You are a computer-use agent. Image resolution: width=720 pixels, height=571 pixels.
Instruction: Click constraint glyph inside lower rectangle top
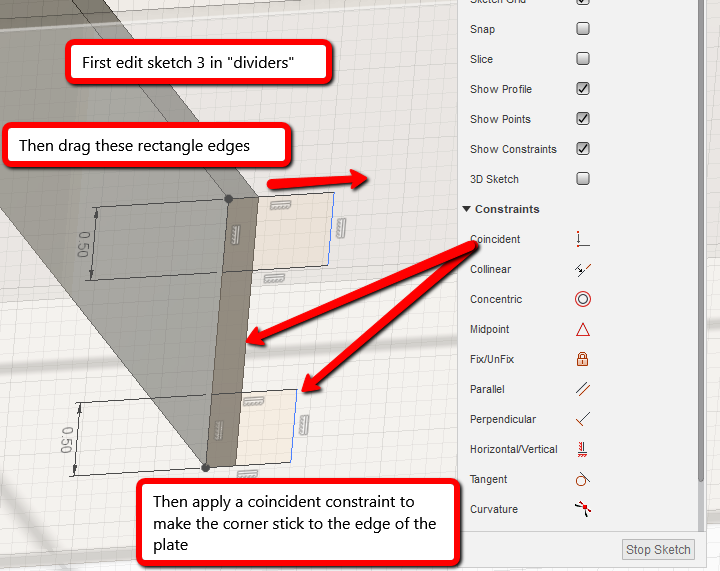point(253,401)
